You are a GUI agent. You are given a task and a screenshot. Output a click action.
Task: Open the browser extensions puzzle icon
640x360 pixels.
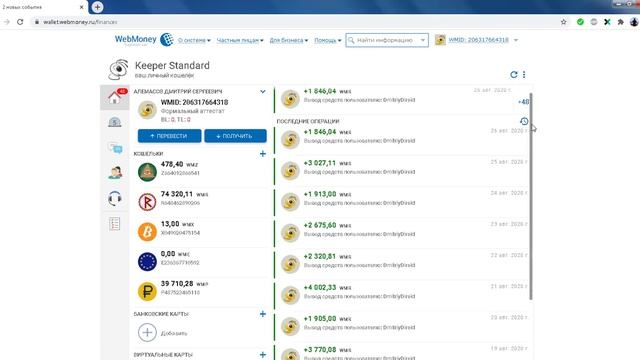620,22
